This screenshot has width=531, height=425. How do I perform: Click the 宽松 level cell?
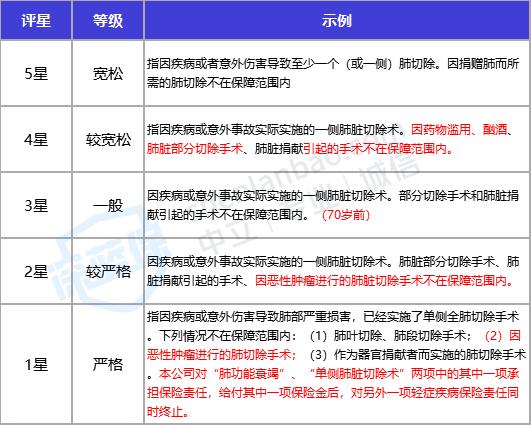tap(108, 73)
